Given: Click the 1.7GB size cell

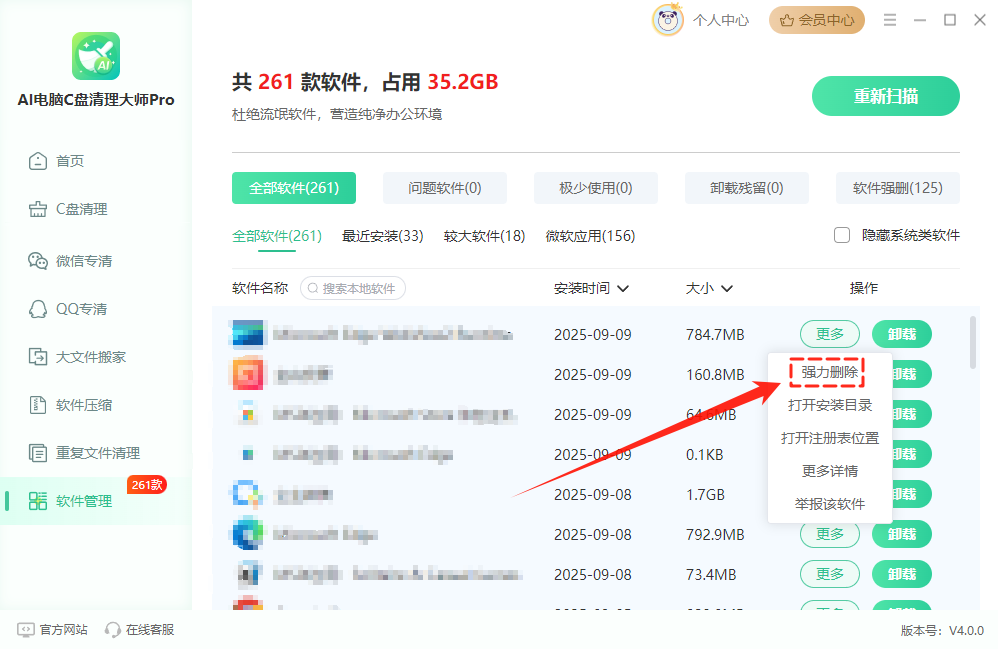Looking at the screenshot, I should pos(705,495).
